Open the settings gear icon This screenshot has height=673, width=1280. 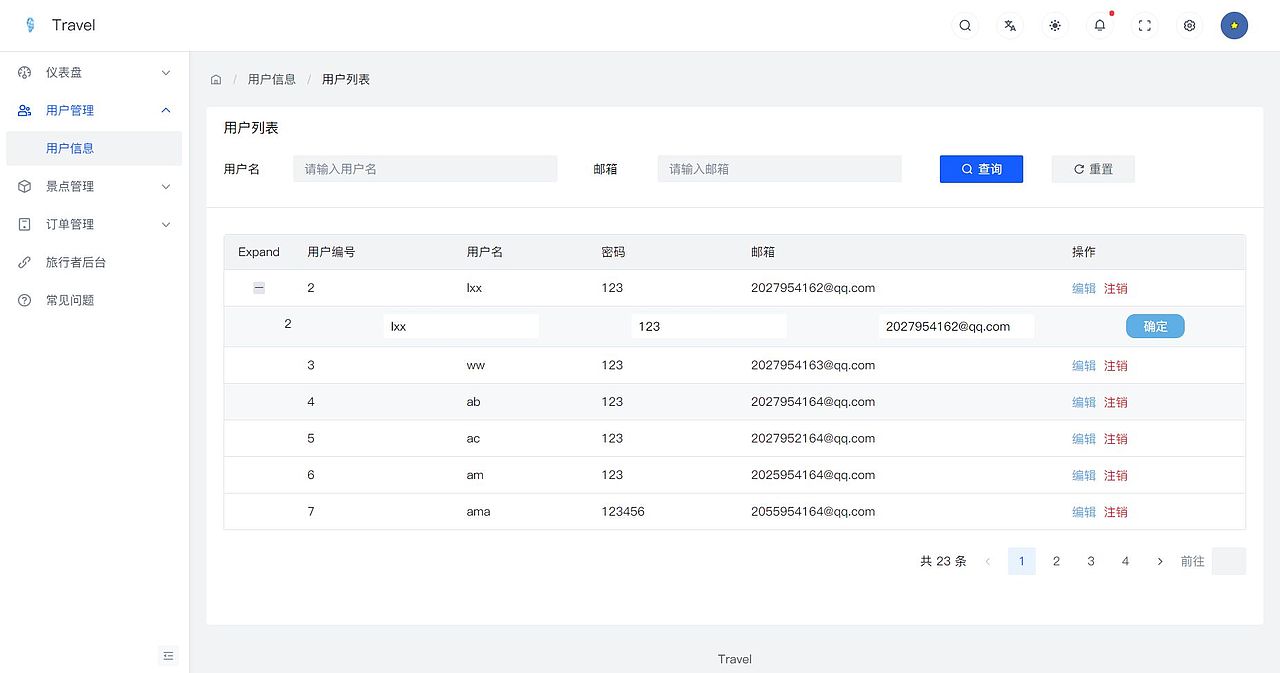(x=1189, y=25)
